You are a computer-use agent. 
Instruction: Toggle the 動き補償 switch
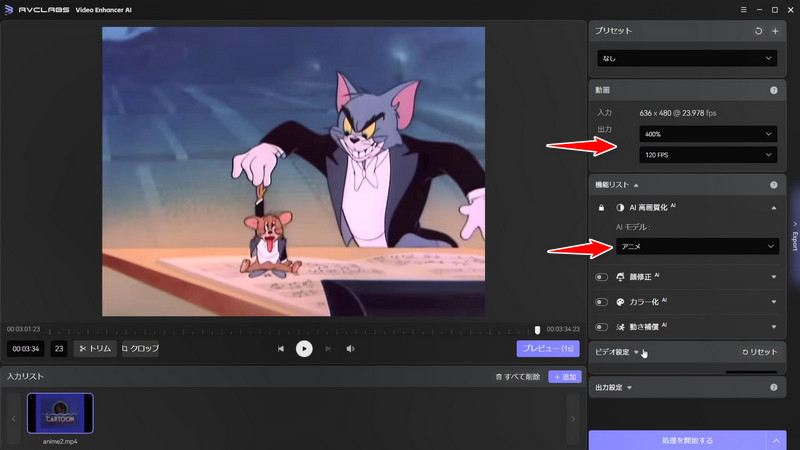[x=602, y=327]
